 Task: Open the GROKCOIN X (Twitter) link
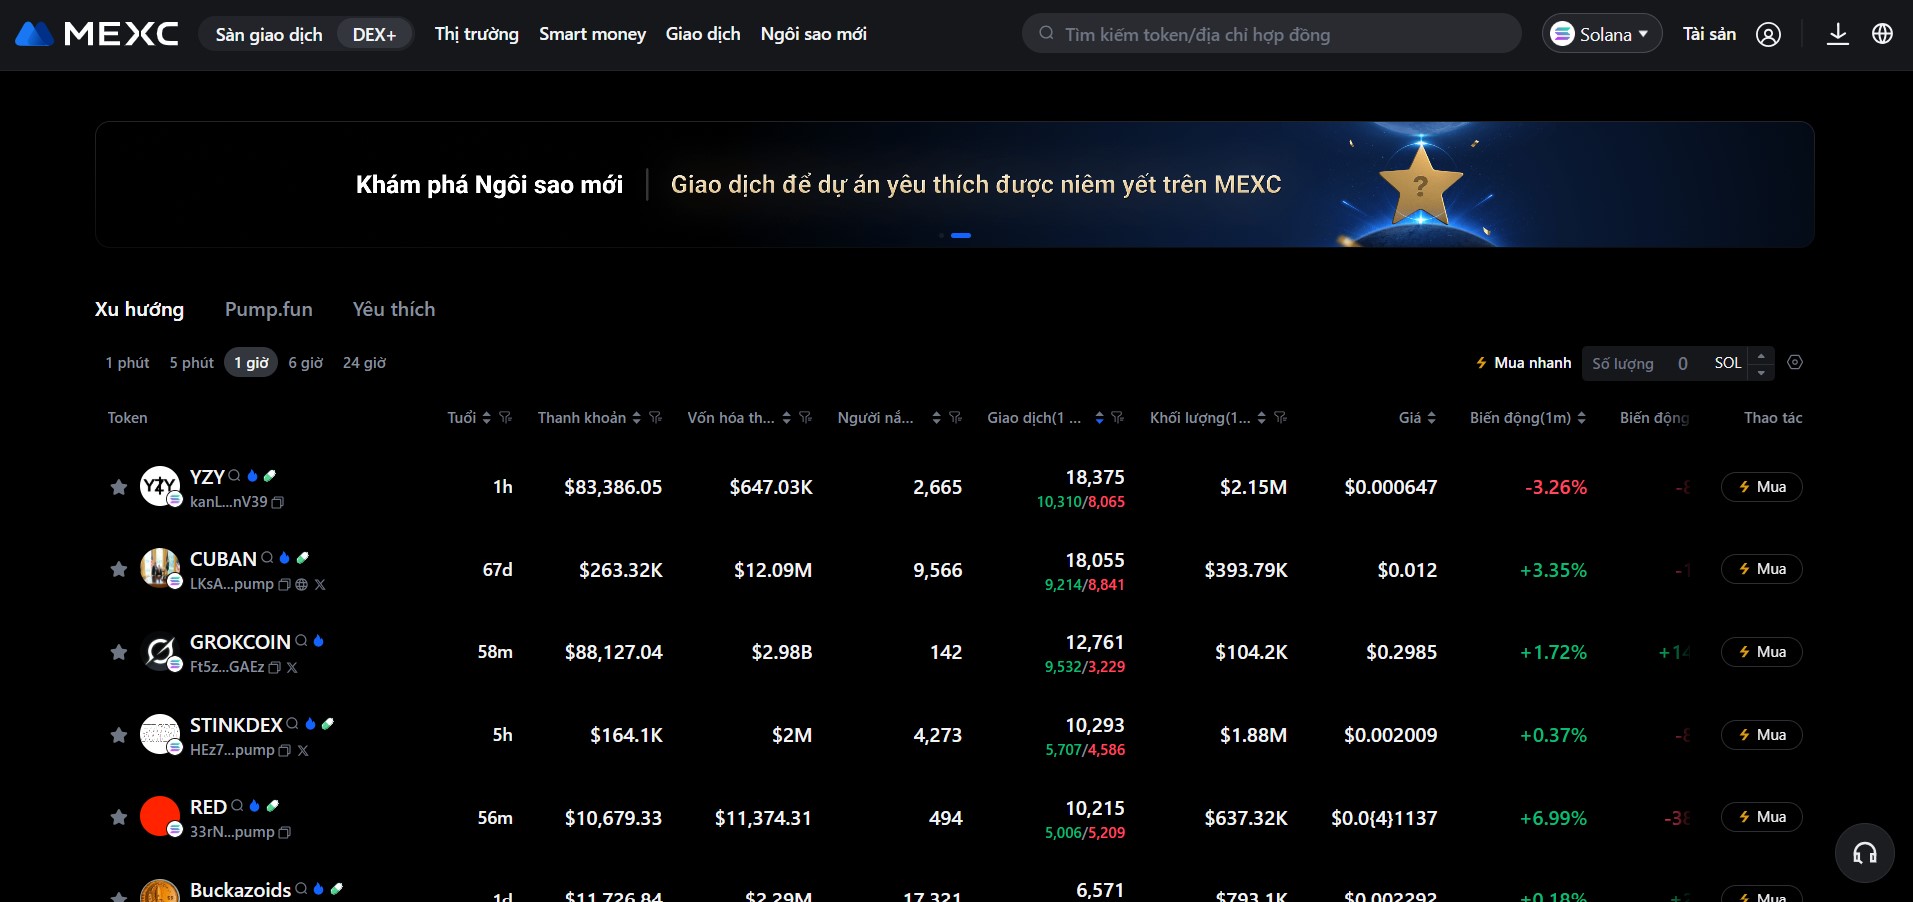point(292,667)
